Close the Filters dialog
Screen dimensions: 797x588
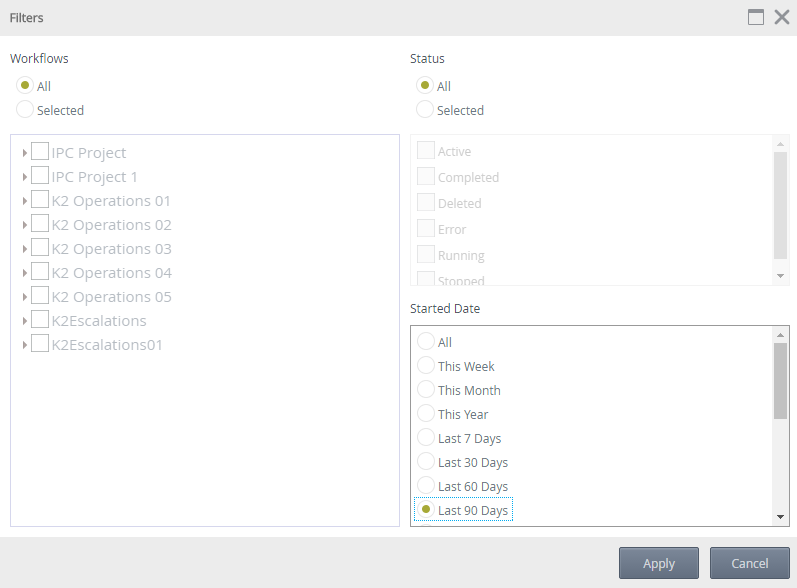(782, 17)
